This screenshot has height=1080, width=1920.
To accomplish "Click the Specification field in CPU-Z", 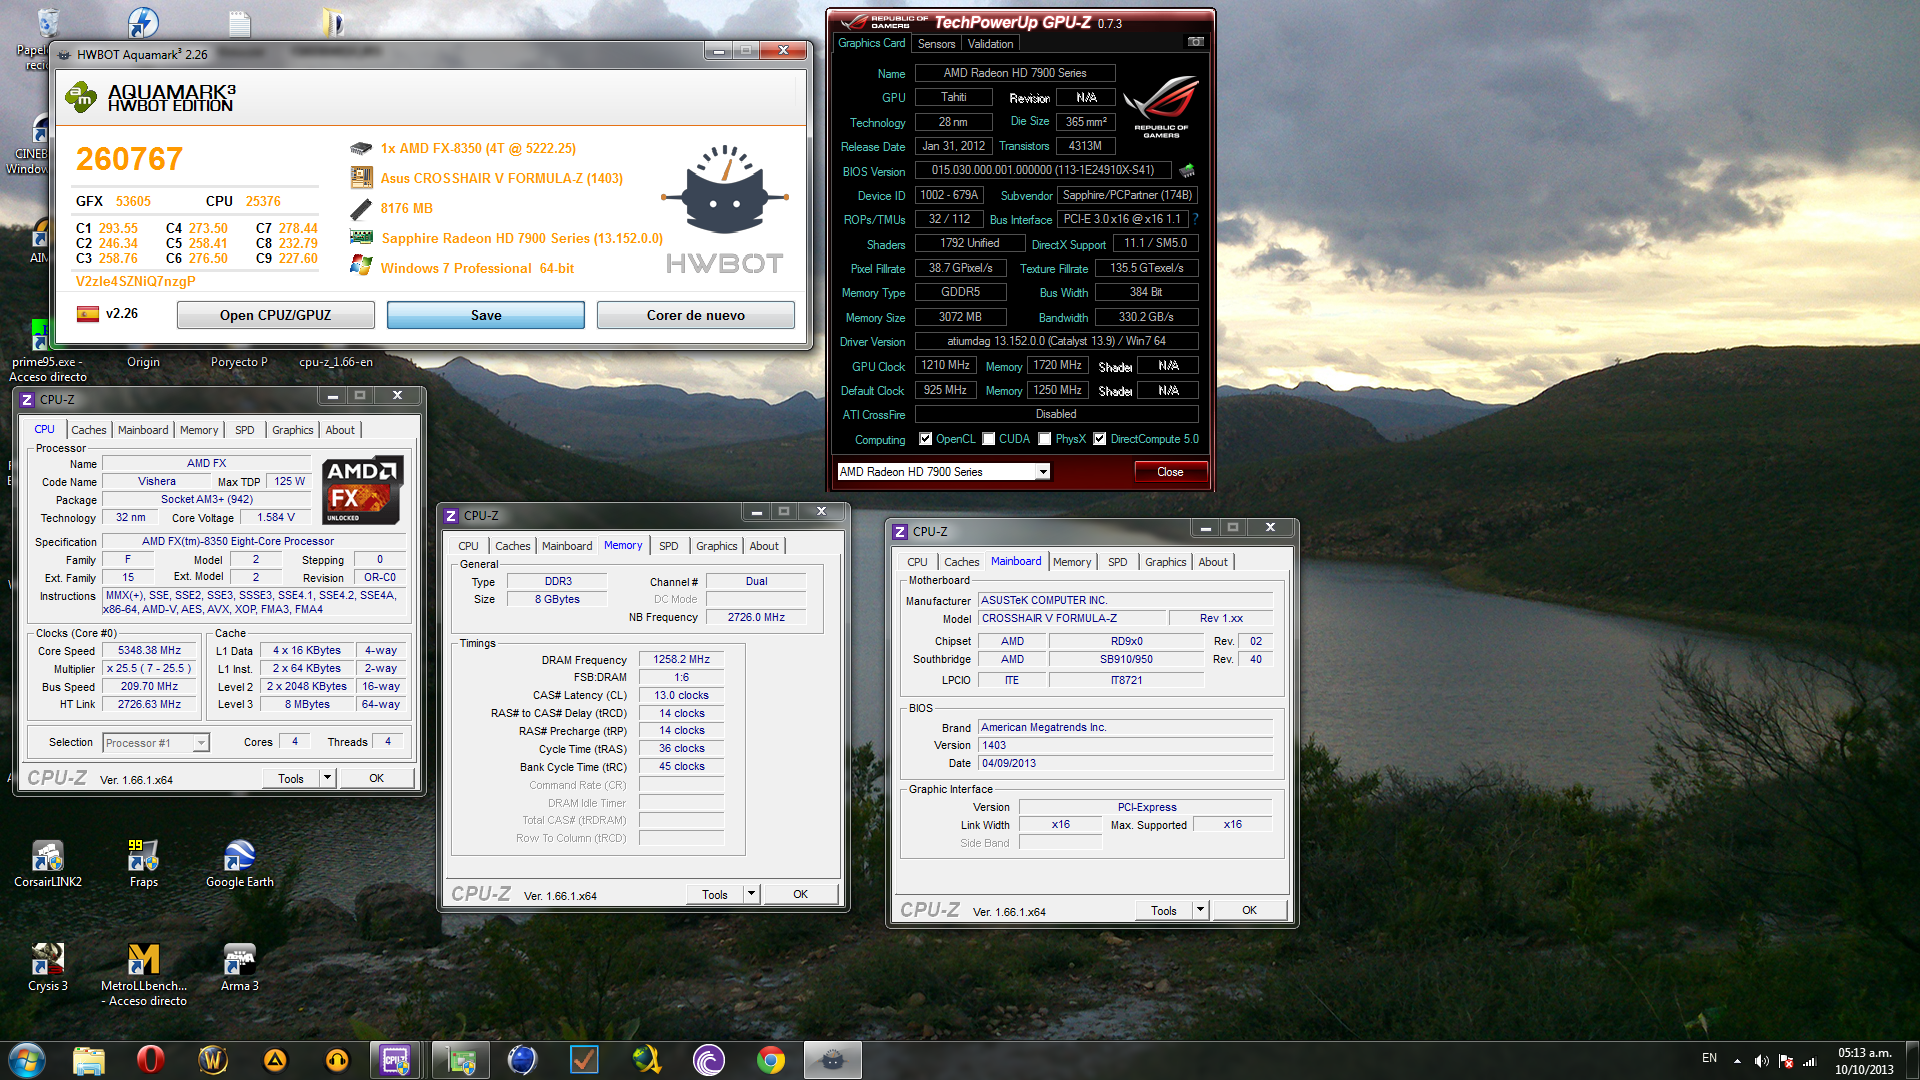I will (255, 541).
